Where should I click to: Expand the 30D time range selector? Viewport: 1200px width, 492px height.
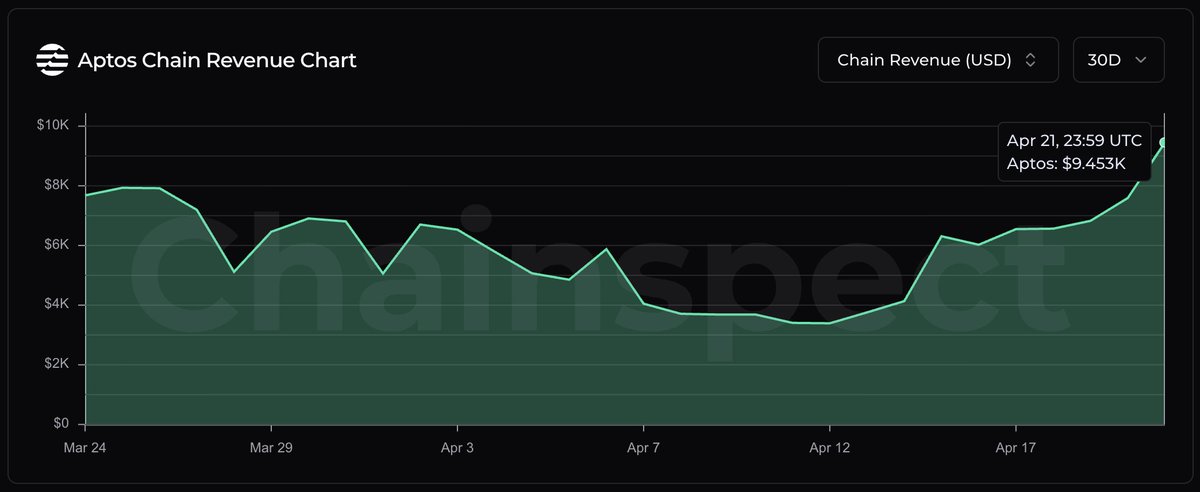pos(1117,61)
